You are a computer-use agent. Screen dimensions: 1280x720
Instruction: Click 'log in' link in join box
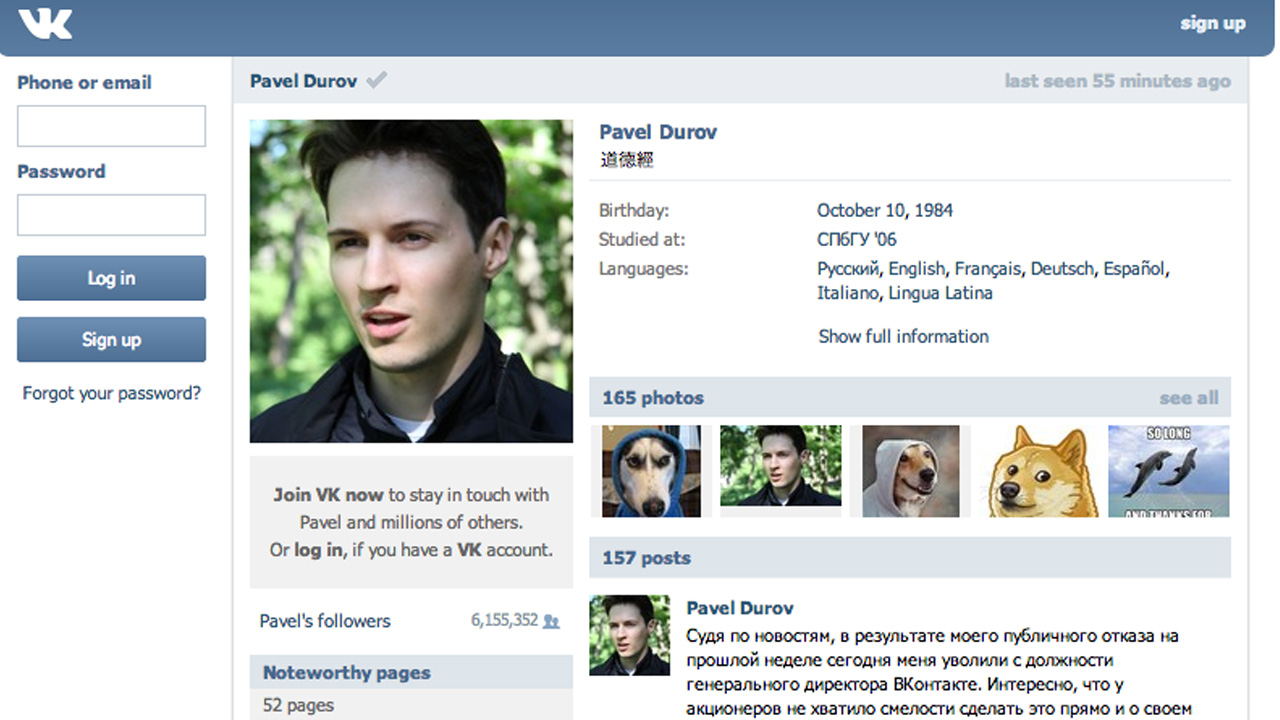click(318, 550)
